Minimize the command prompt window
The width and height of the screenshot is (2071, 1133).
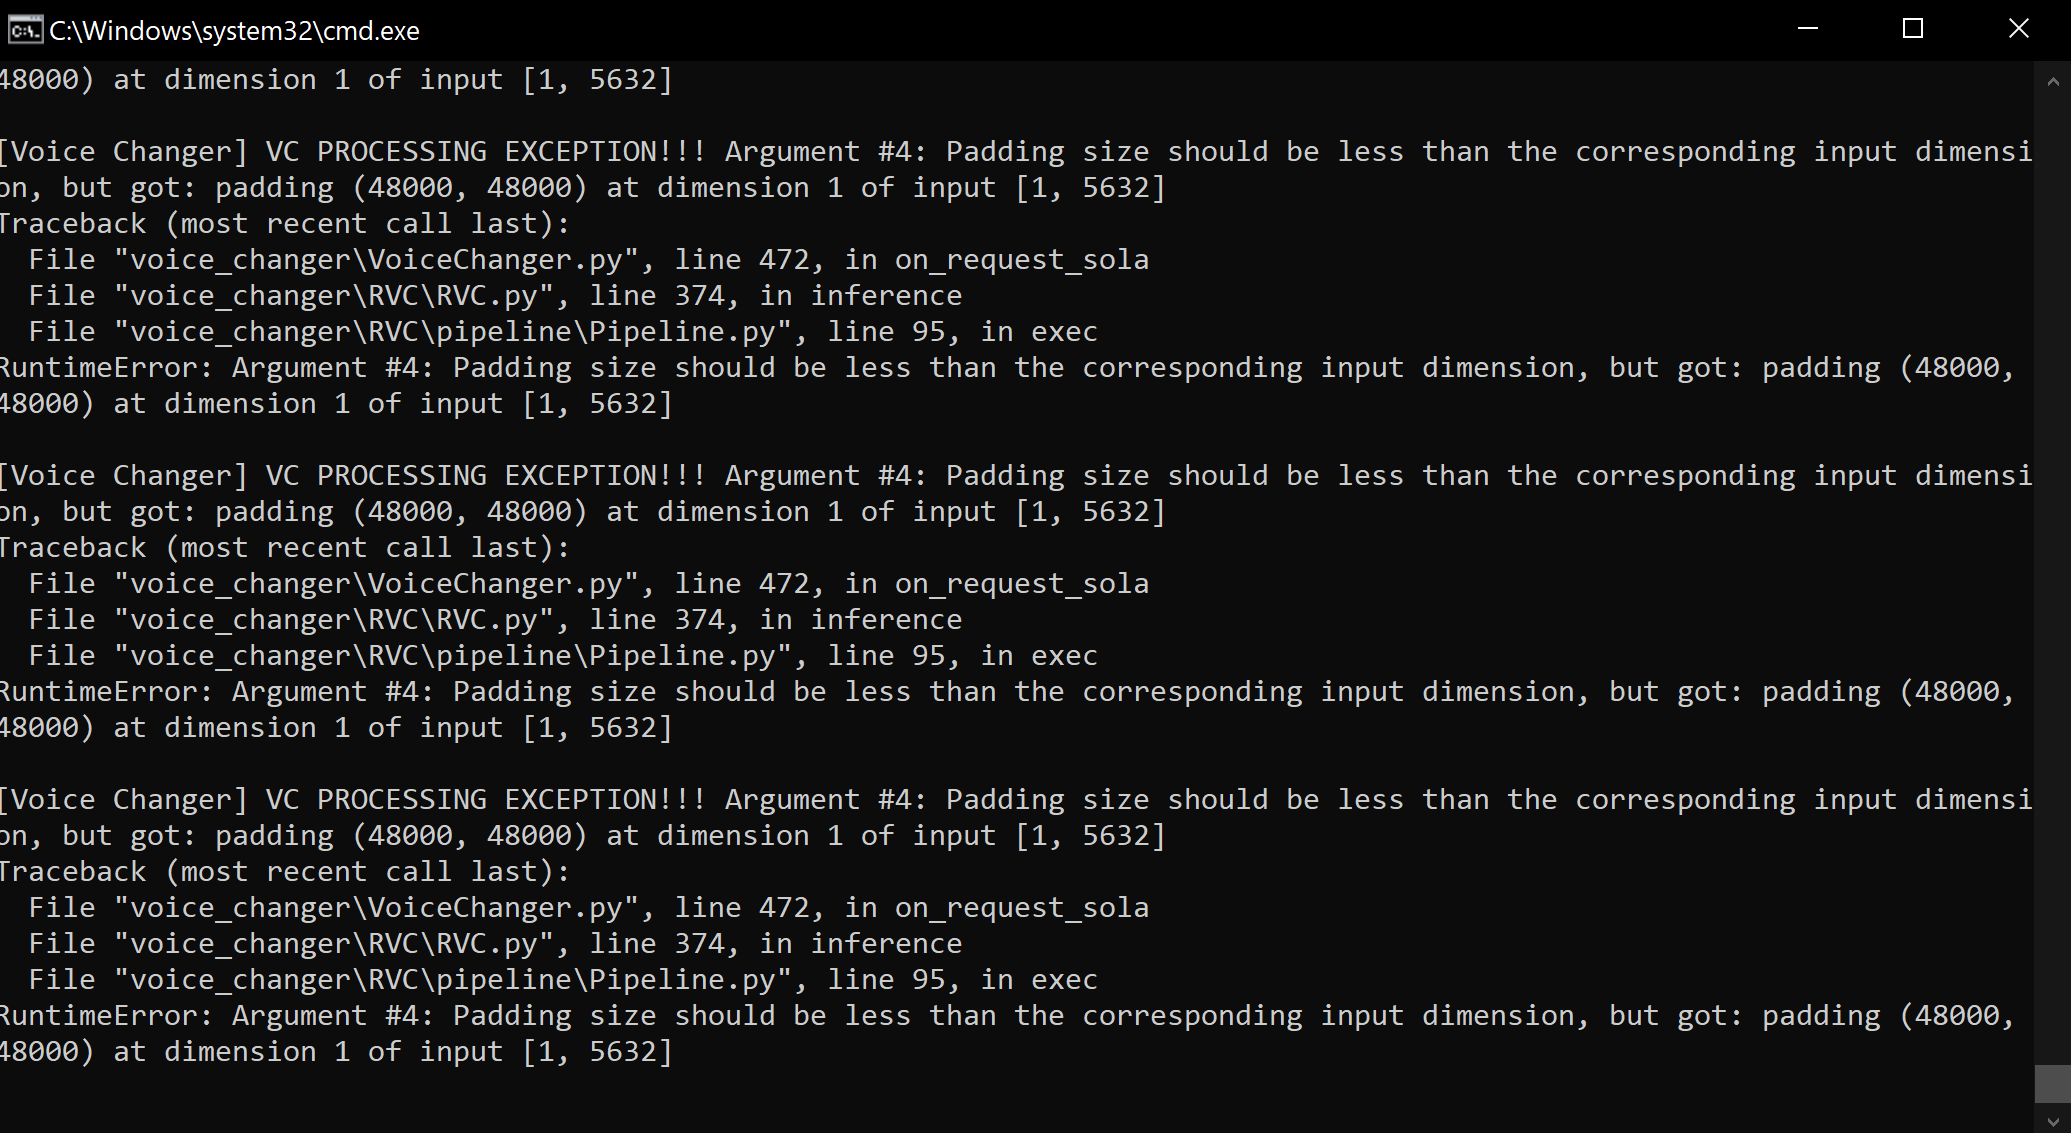[1806, 29]
